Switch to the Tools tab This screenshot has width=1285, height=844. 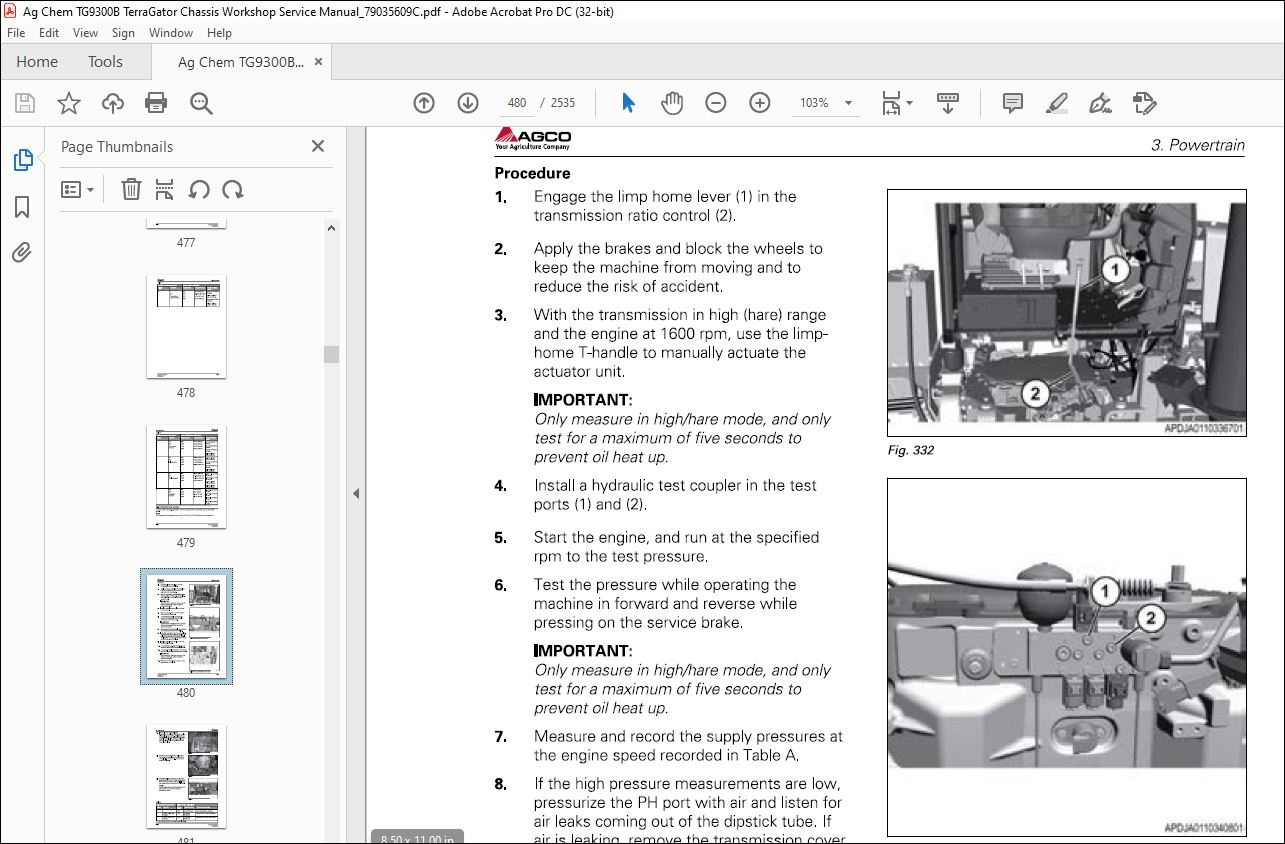[x=105, y=62]
